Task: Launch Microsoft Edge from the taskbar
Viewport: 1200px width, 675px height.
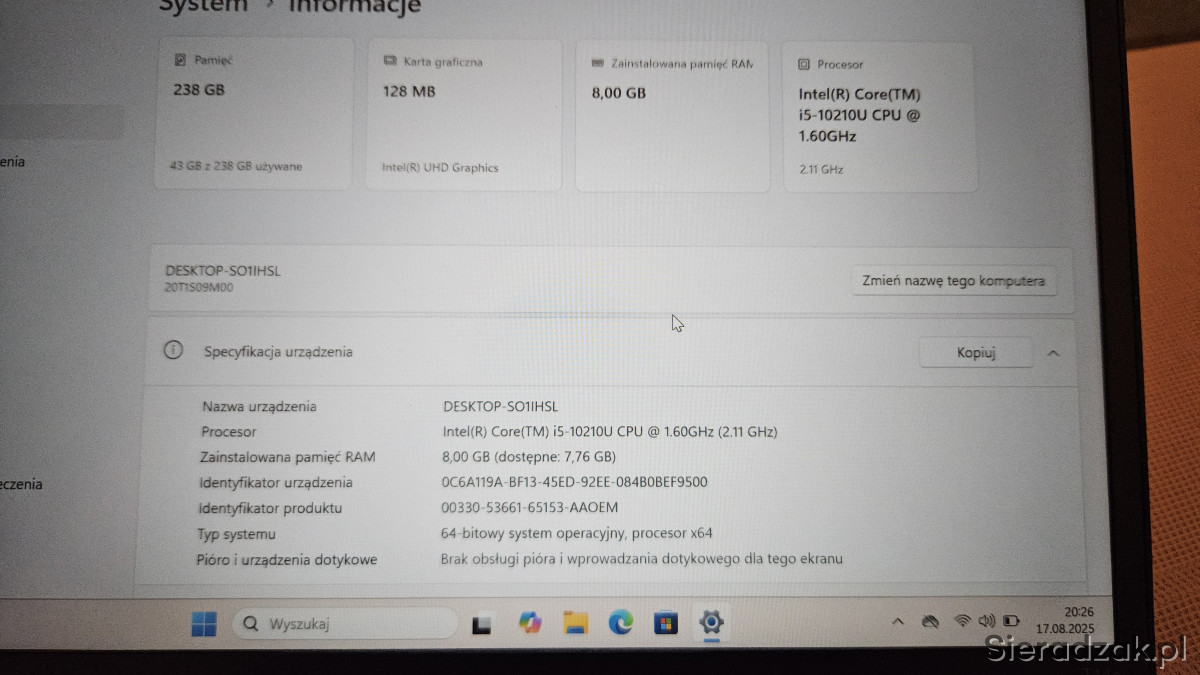Action: pos(621,624)
